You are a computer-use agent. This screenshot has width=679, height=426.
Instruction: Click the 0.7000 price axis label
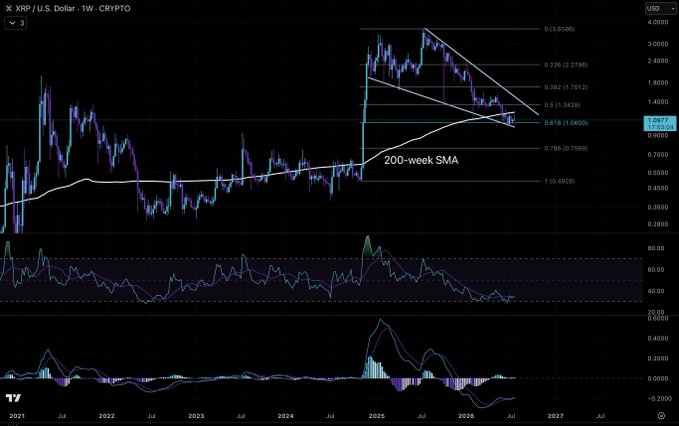pos(657,155)
